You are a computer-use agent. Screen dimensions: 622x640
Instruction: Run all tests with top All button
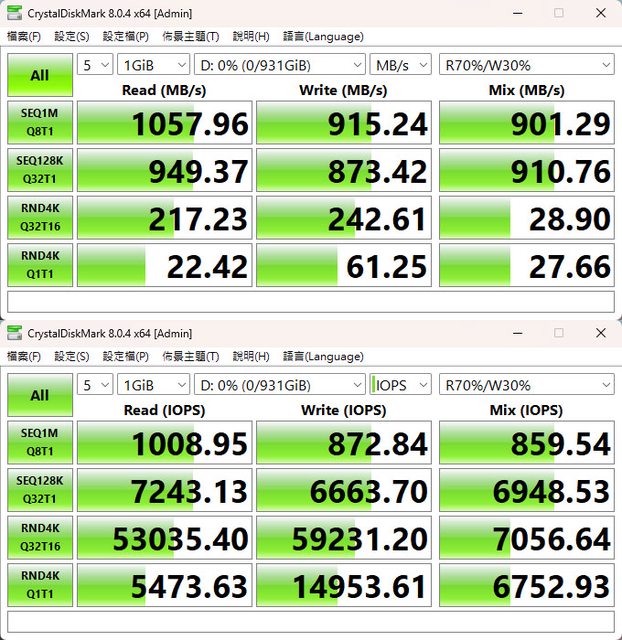[x=39, y=75]
